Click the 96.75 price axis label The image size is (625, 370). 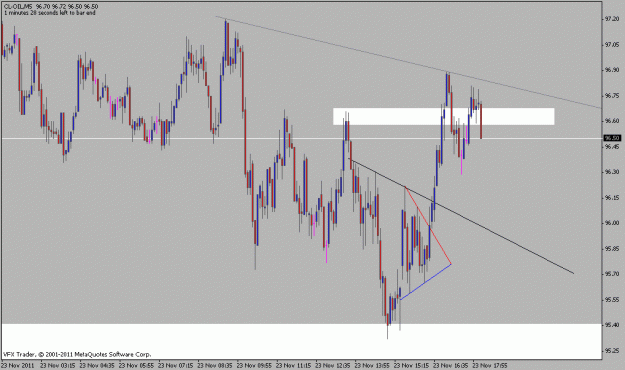click(x=612, y=95)
